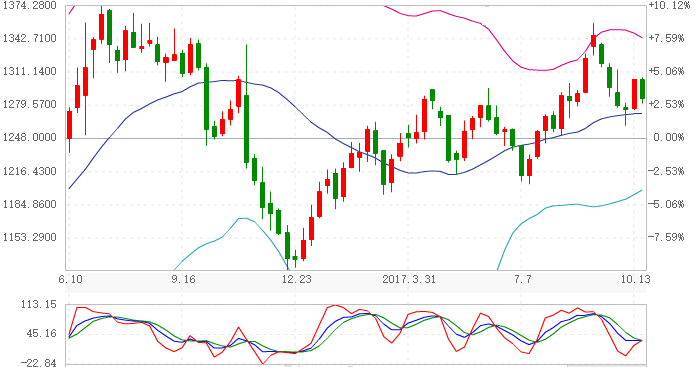Select the 10.13 date marker

pos(636,279)
